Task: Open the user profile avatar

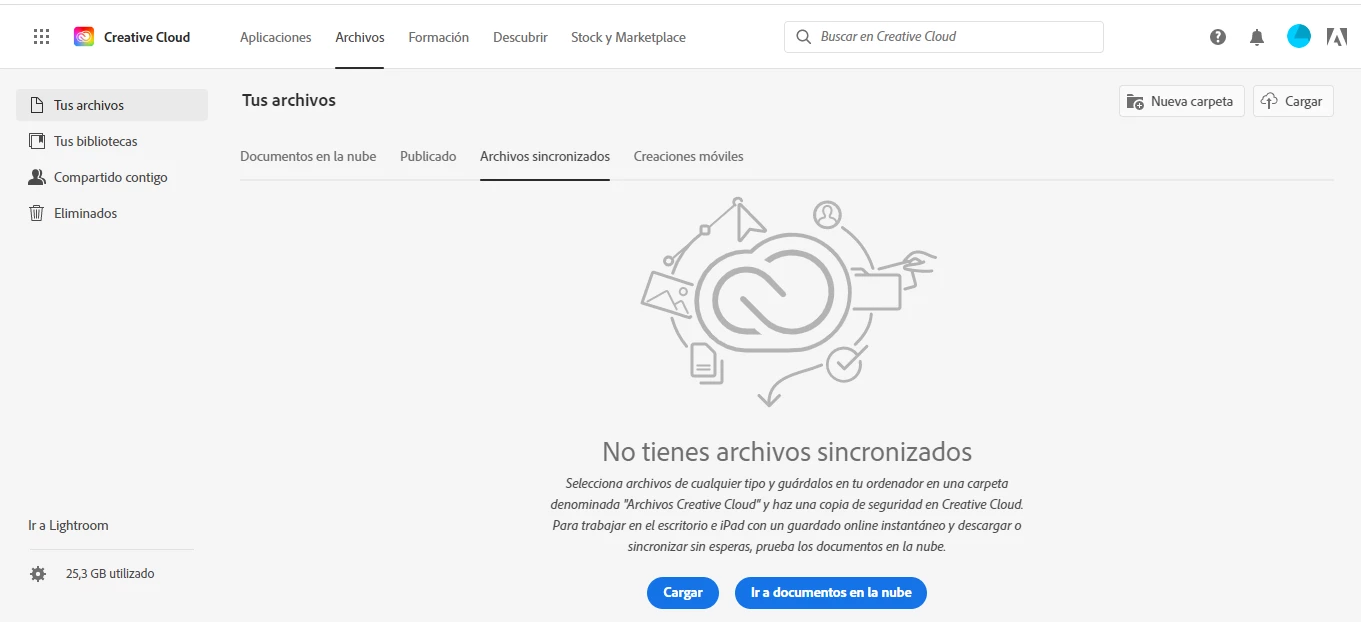Action: (x=1298, y=37)
